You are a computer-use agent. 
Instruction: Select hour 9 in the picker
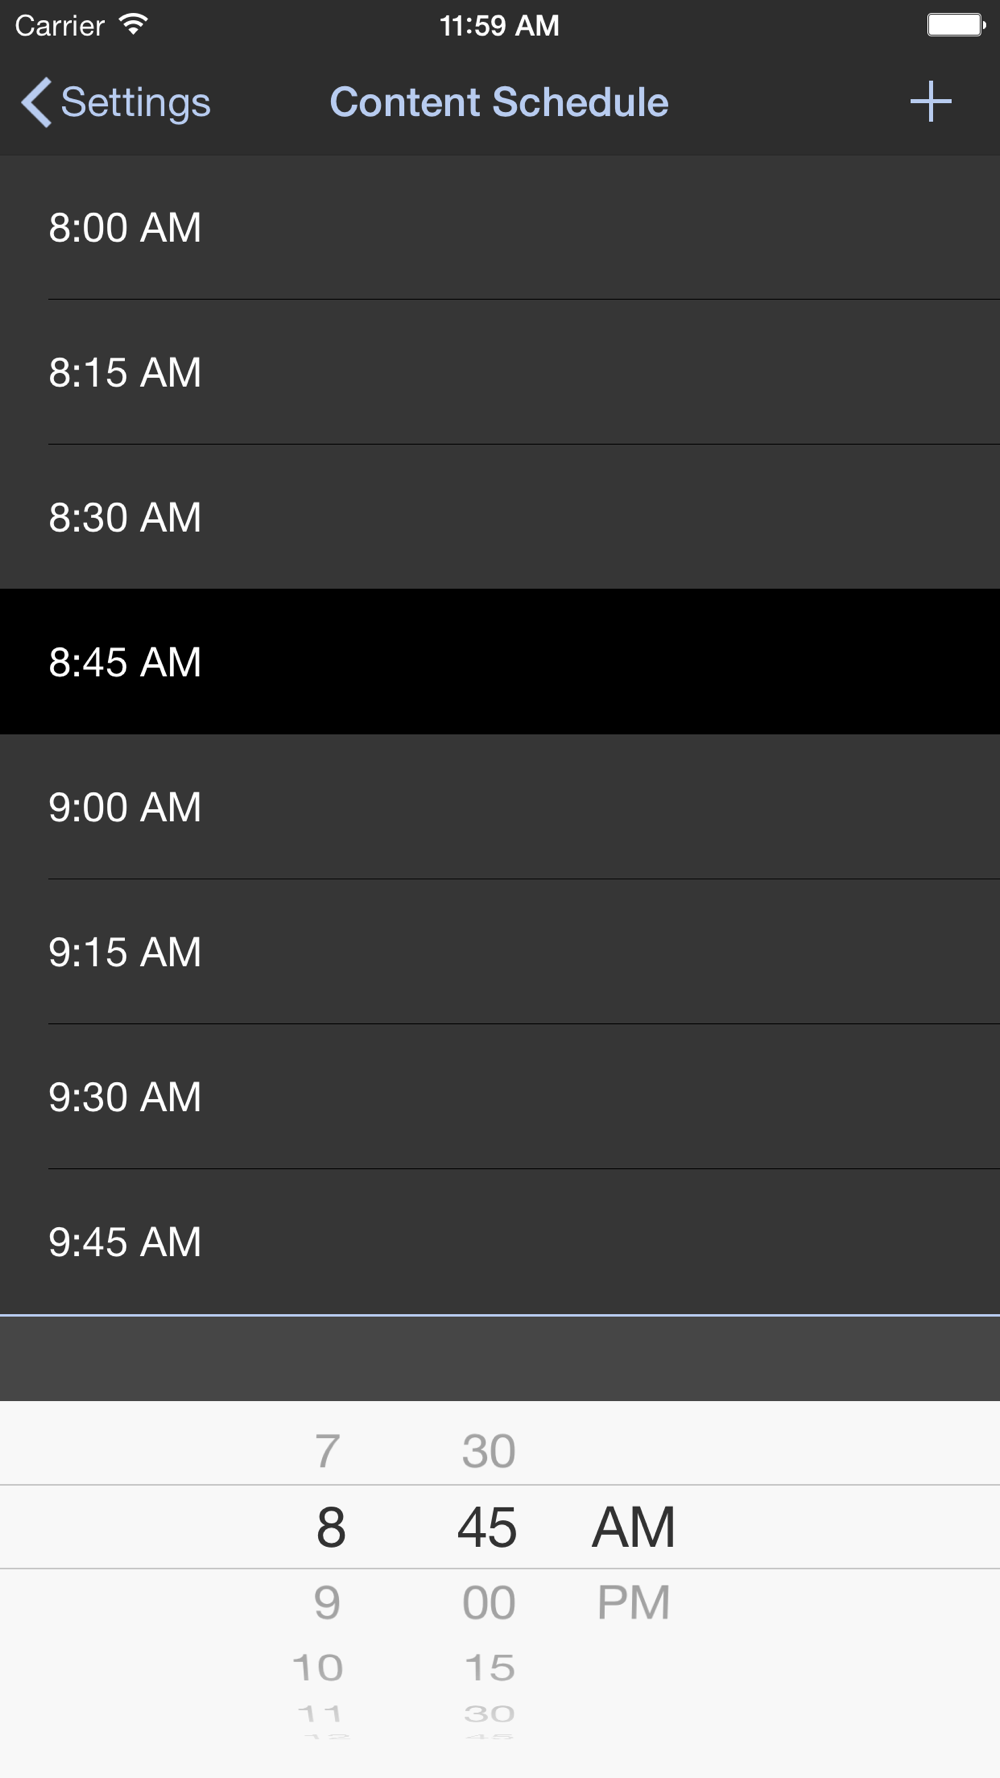pyautogui.click(x=328, y=1603)
